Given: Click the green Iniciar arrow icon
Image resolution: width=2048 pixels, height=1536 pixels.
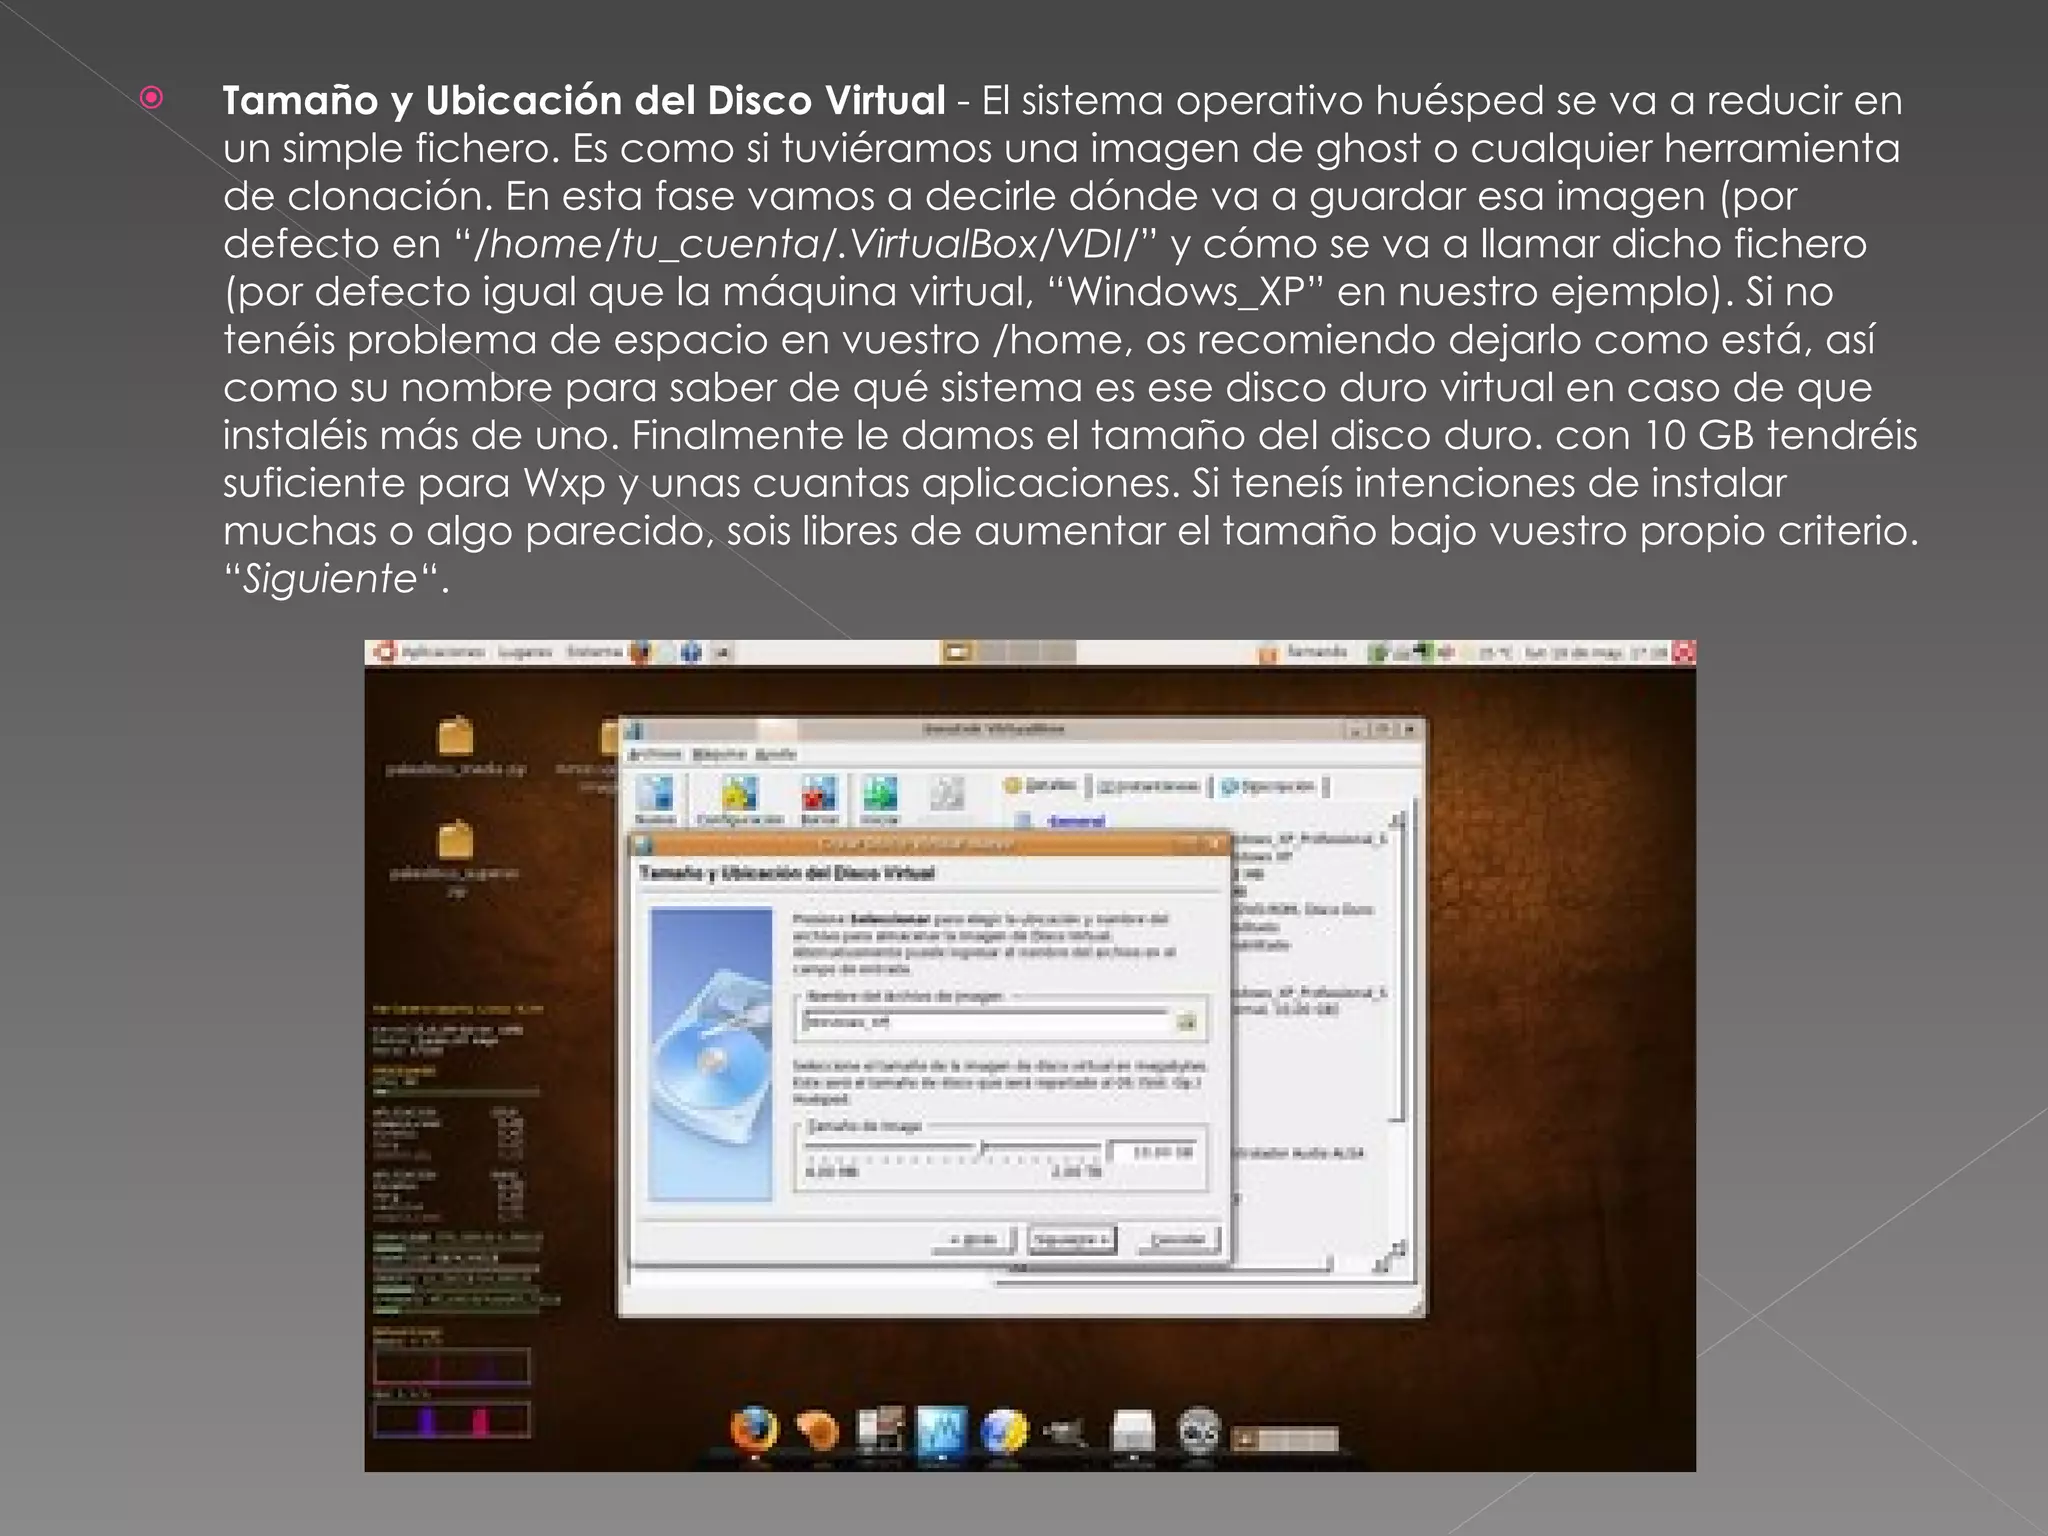Looking at the screenshot, I should click(x=880, y=794).
